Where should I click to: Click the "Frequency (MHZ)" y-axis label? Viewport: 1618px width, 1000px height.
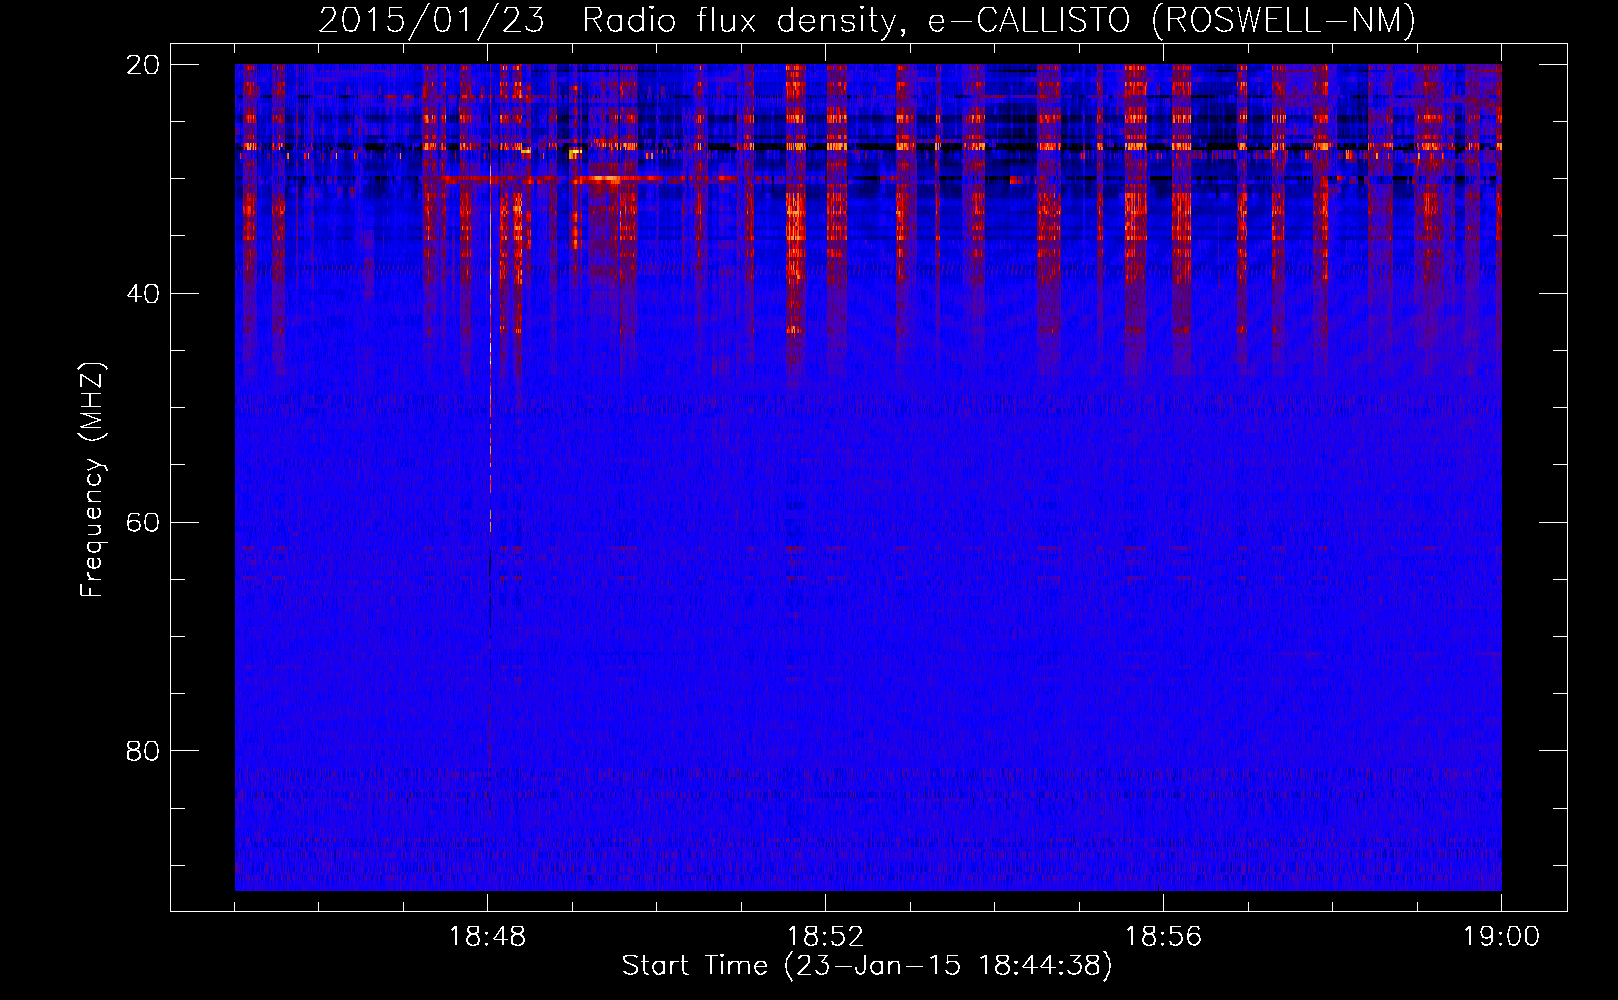pyautogui.click(x=92, y=480)
